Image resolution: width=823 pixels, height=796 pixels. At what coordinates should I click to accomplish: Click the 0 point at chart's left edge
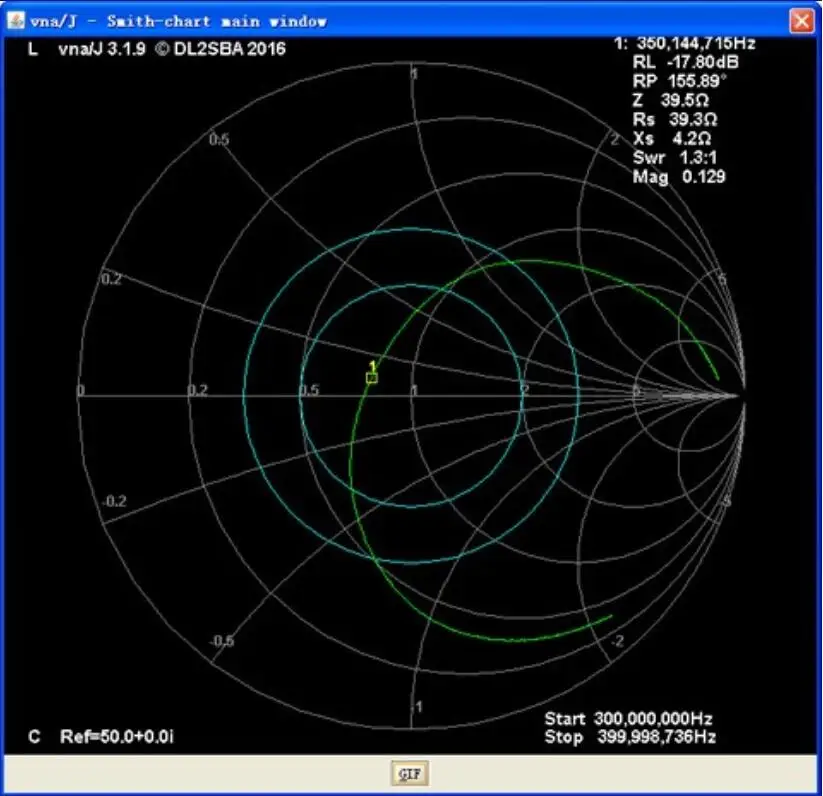(80, 391)
